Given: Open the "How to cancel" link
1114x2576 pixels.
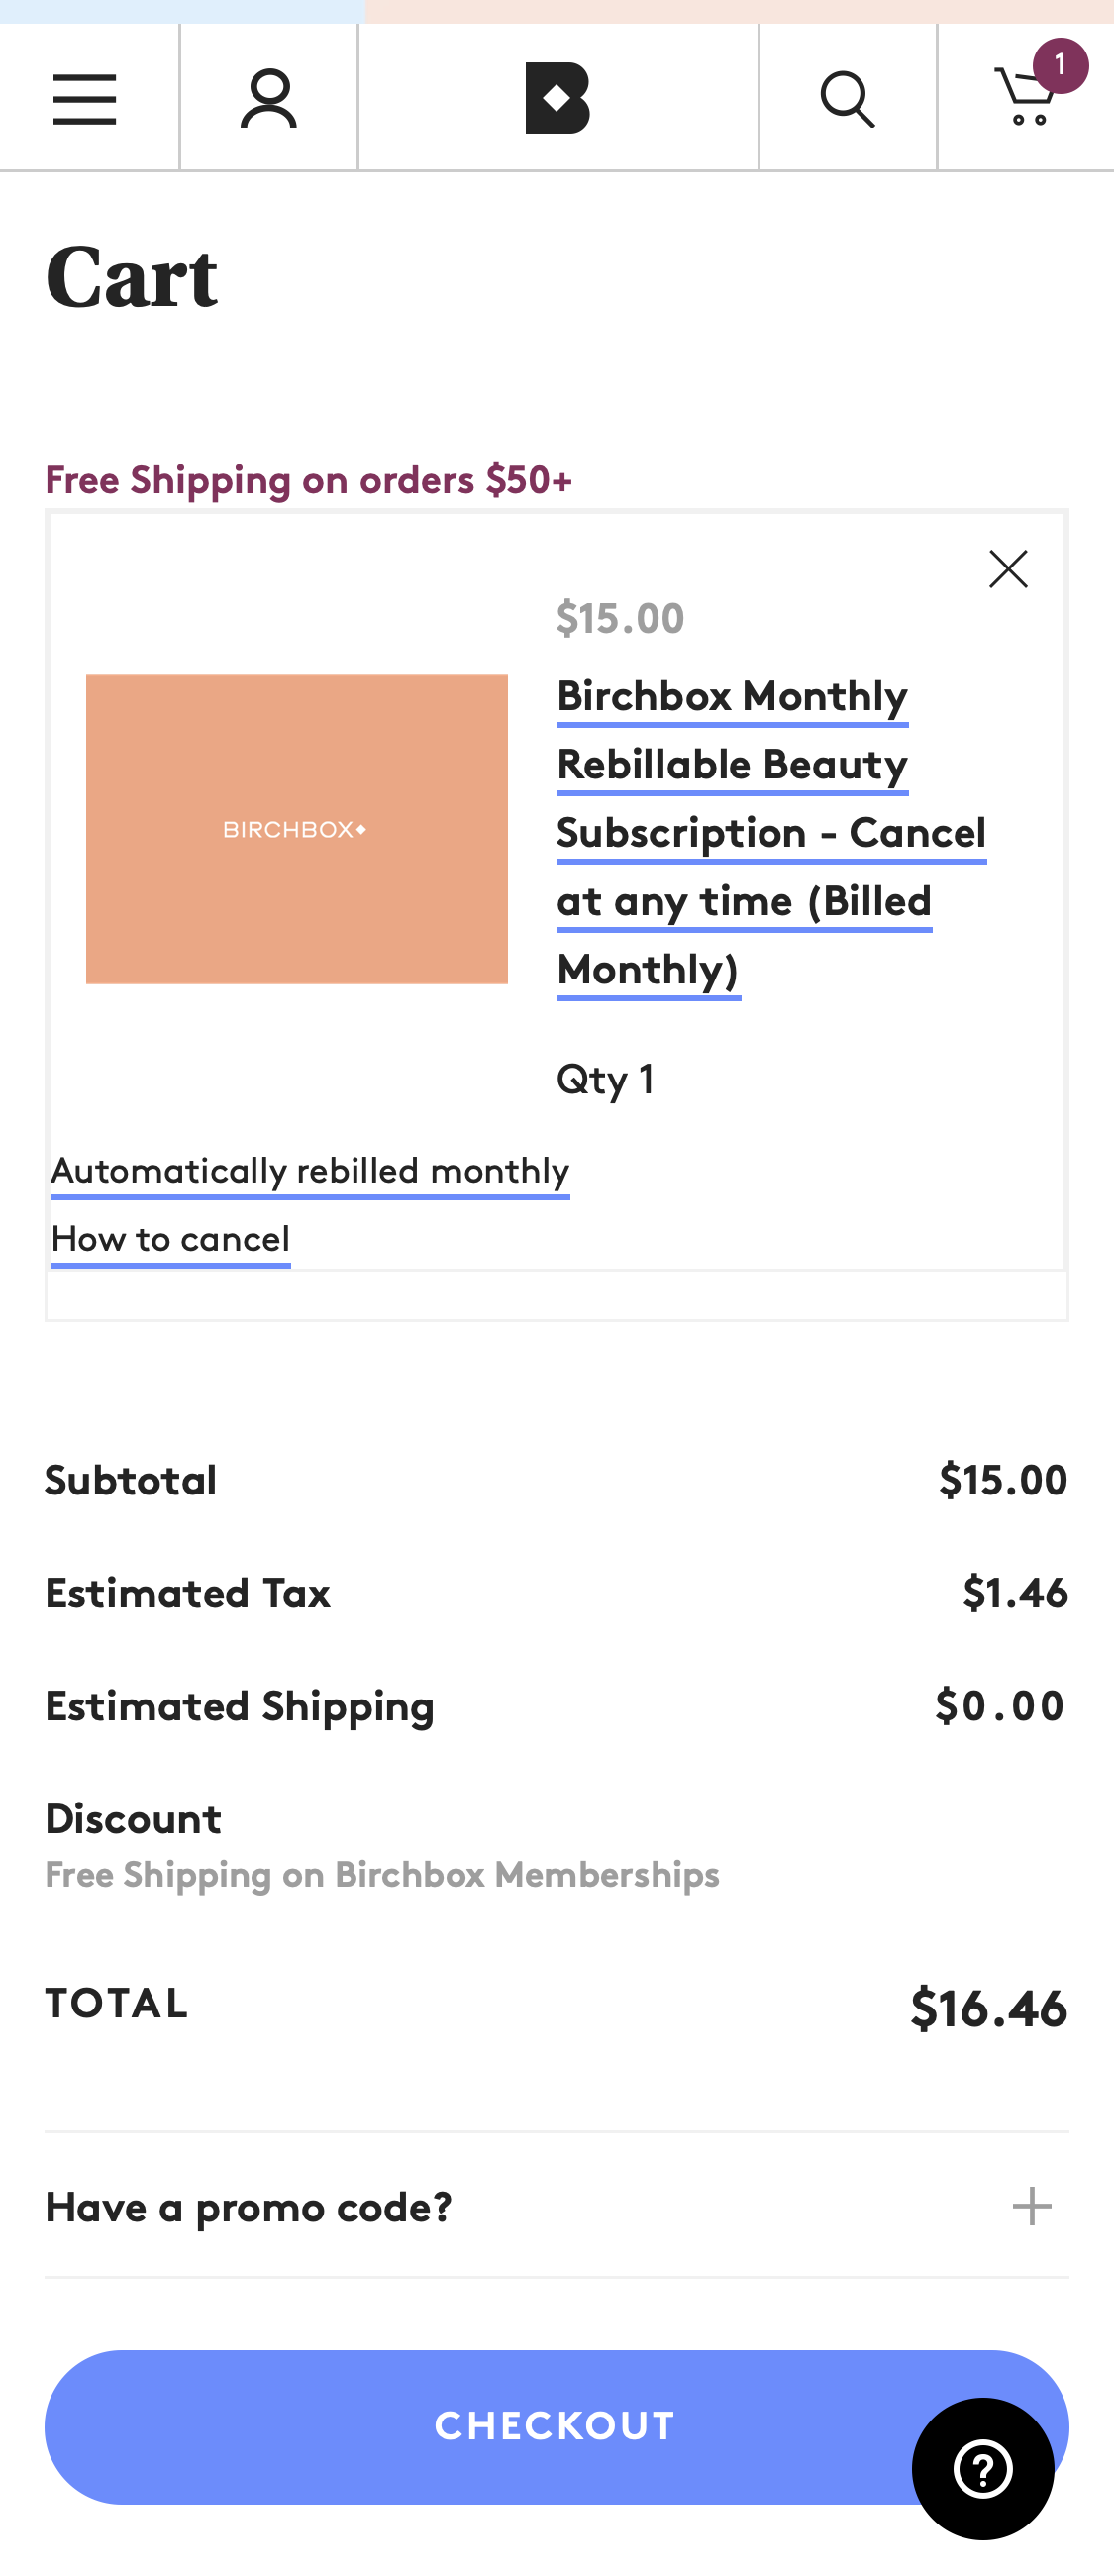Looking at the screenshot, I should tap(170, 1239).
